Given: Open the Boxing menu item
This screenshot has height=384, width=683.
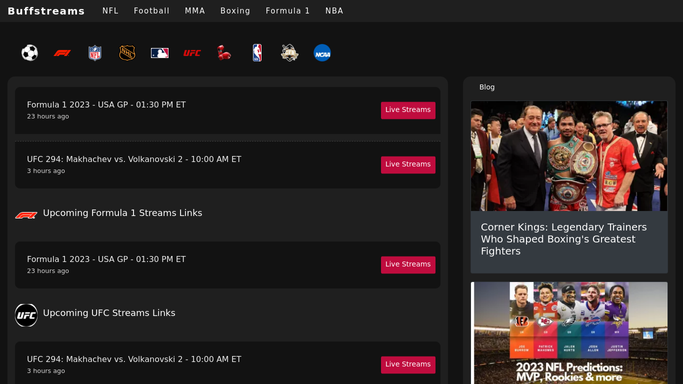Looking at the screenshot, I should point(235,11).
